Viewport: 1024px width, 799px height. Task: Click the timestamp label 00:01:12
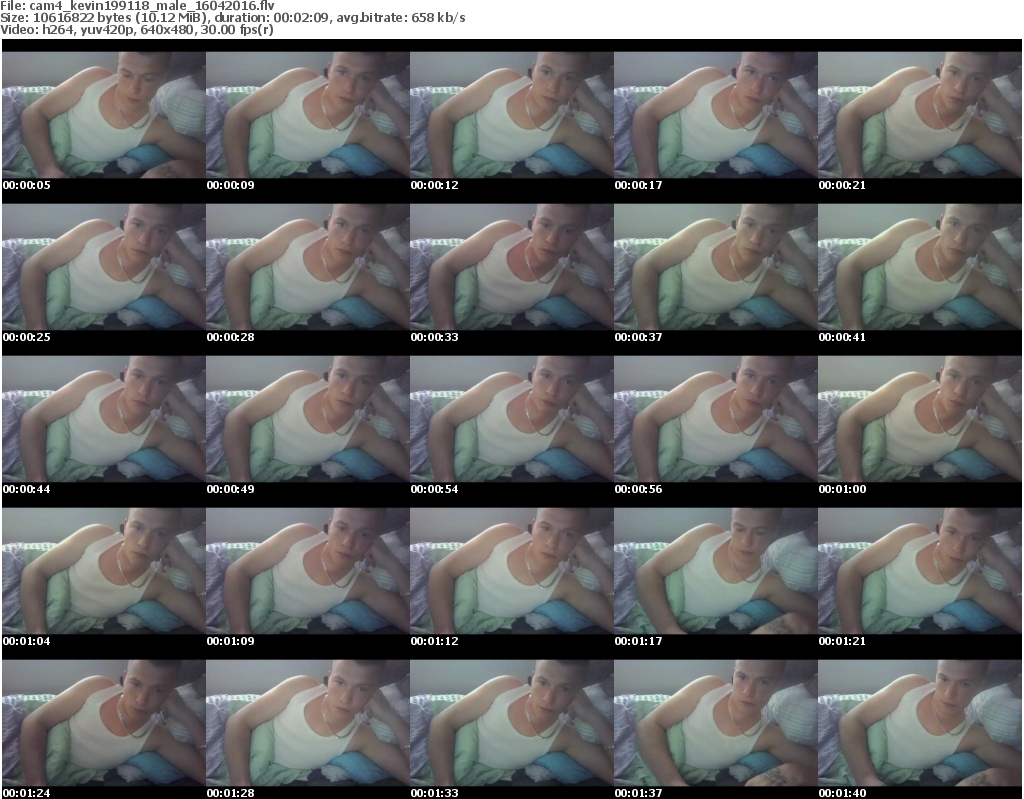434,642
